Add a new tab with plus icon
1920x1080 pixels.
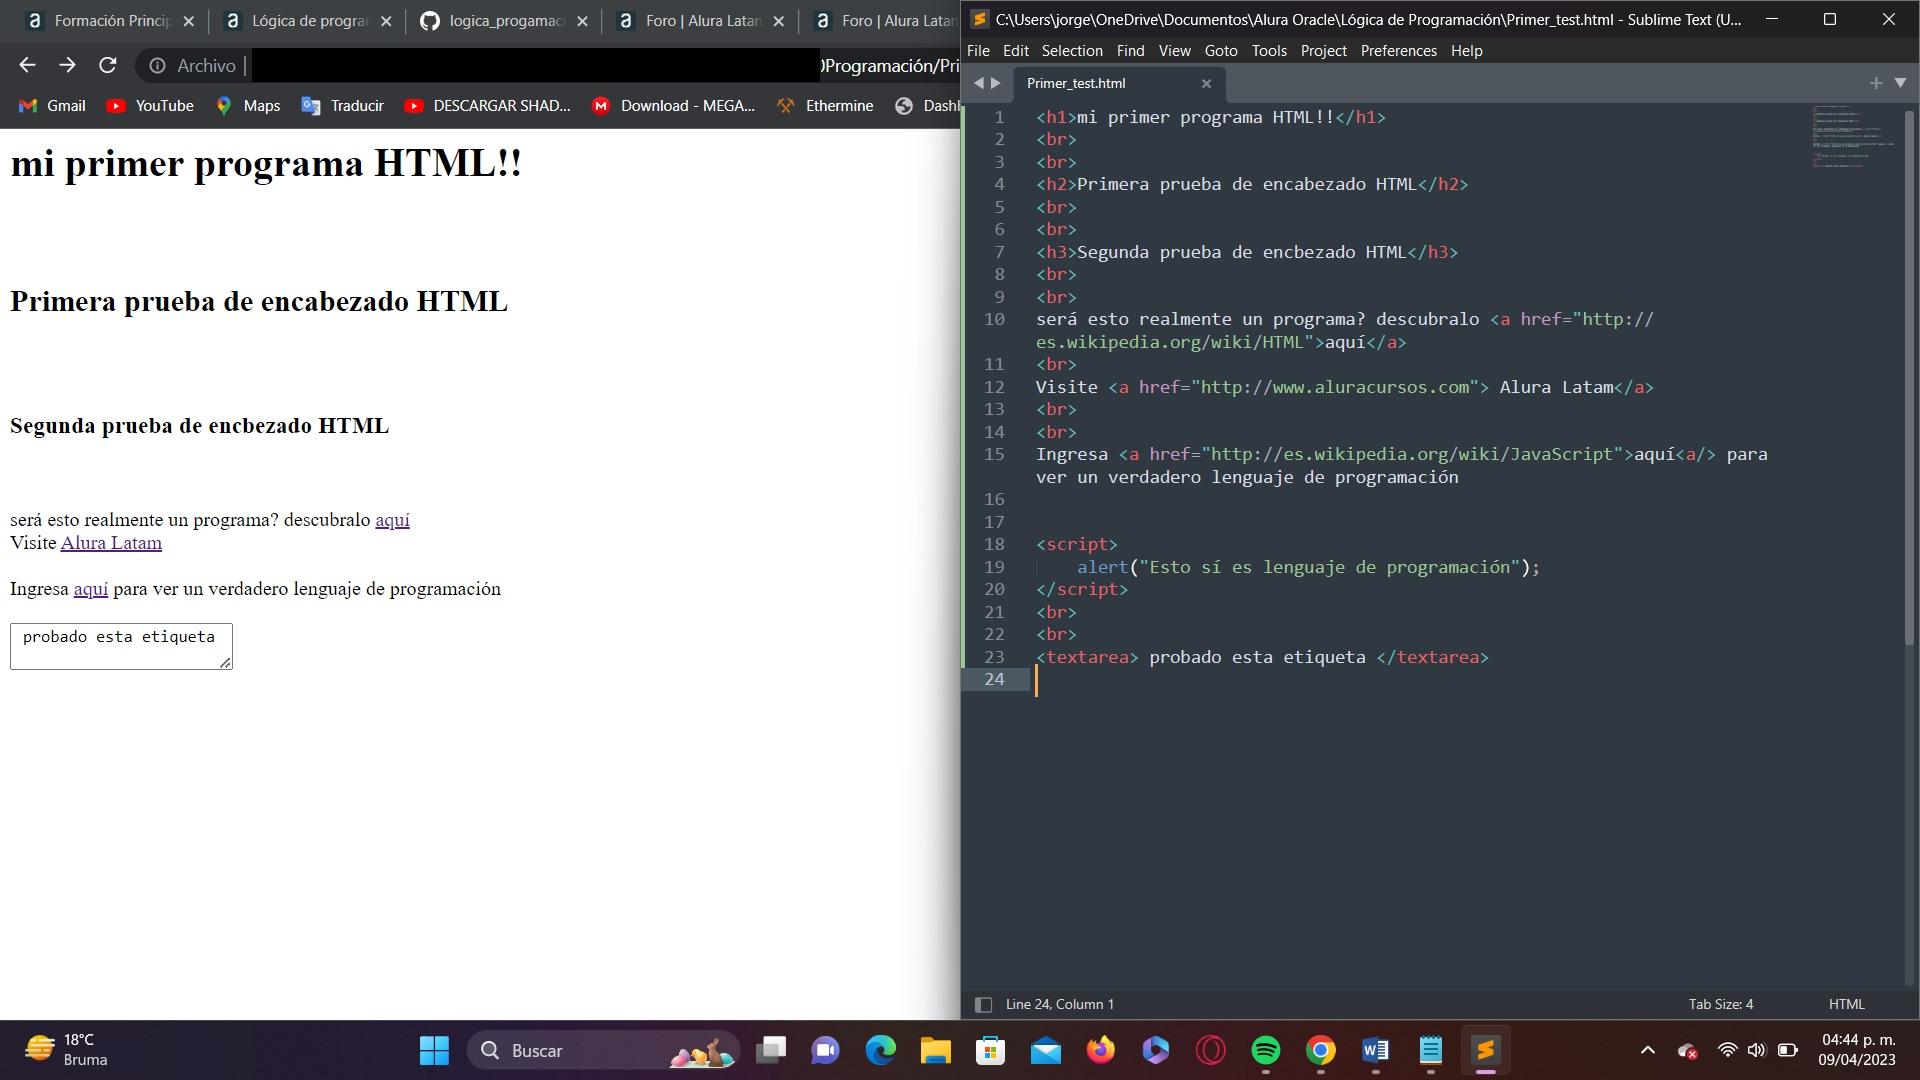click(1875, 83)
